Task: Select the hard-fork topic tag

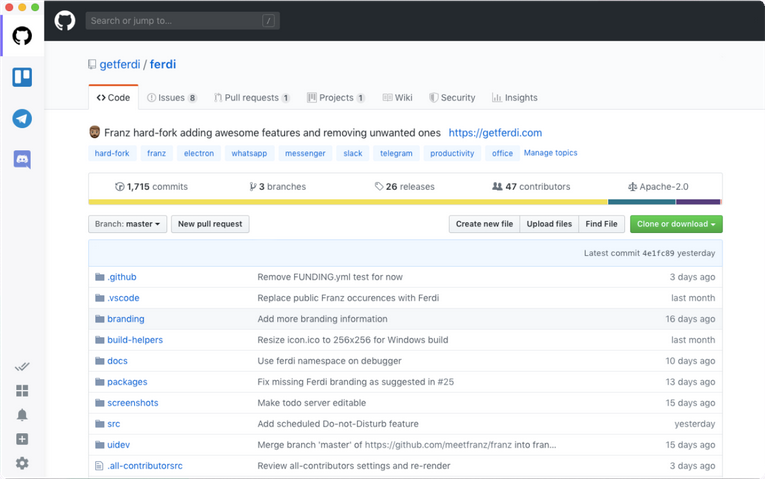Action: (x=112, y=153)
